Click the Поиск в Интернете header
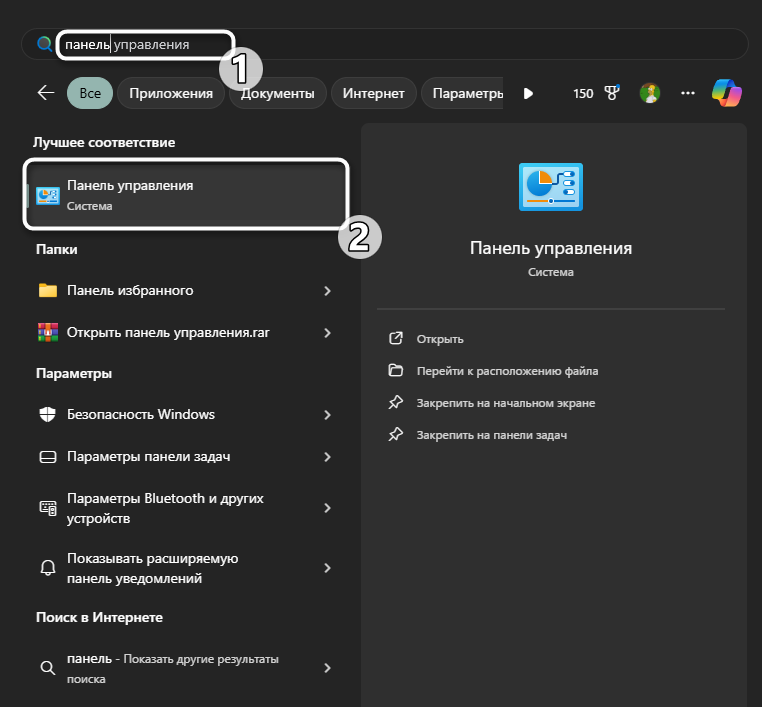The height and width of the screenshot is (707, 762). point(99,617)
